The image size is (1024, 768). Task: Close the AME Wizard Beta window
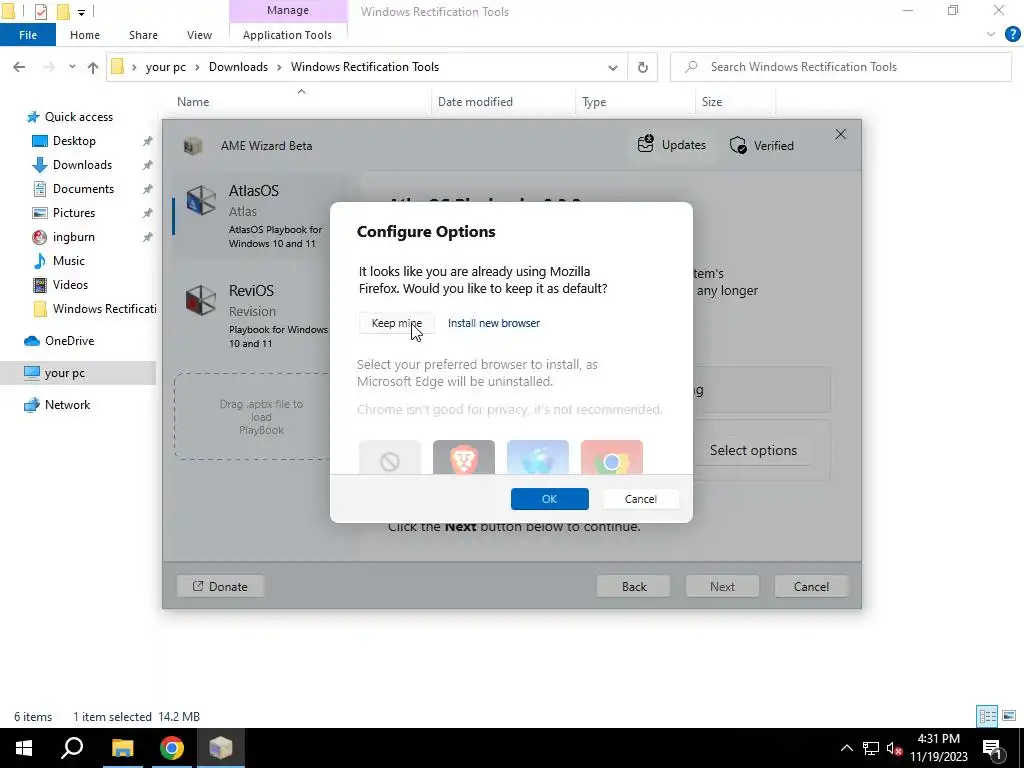coord(840,135)
